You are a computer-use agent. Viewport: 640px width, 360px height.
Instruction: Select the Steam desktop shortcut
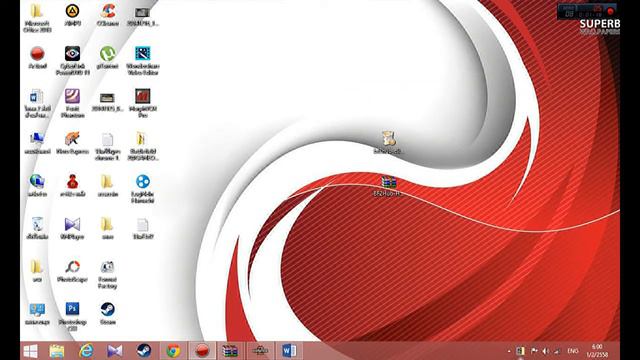(107, 313)
